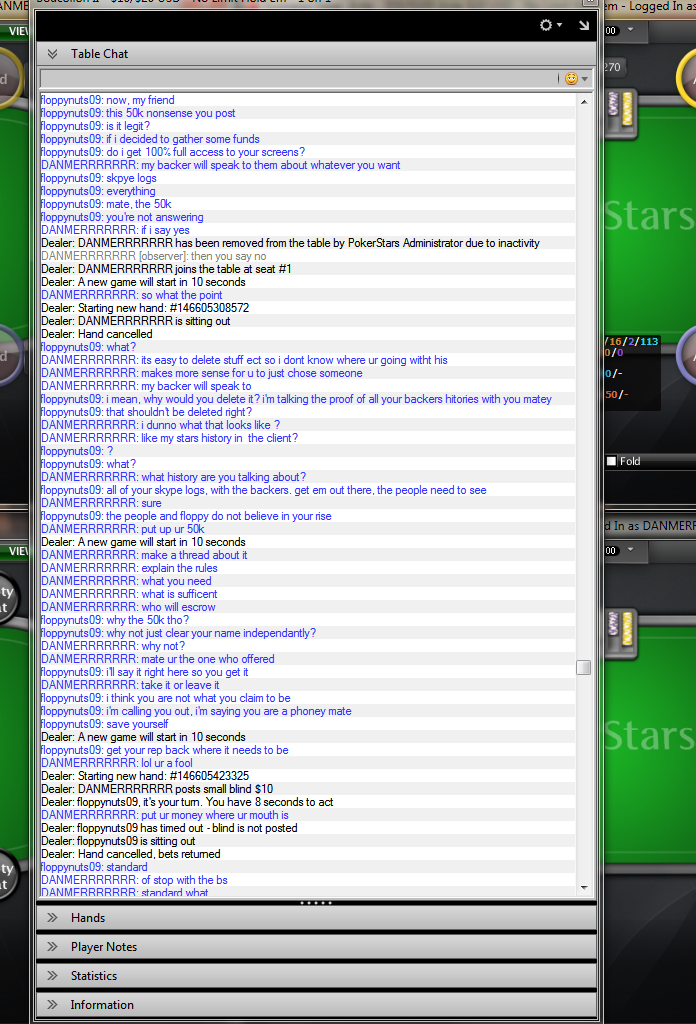
Task: Toggle the Fold checkbox on the poker table
Action: [x=612, y=461]
